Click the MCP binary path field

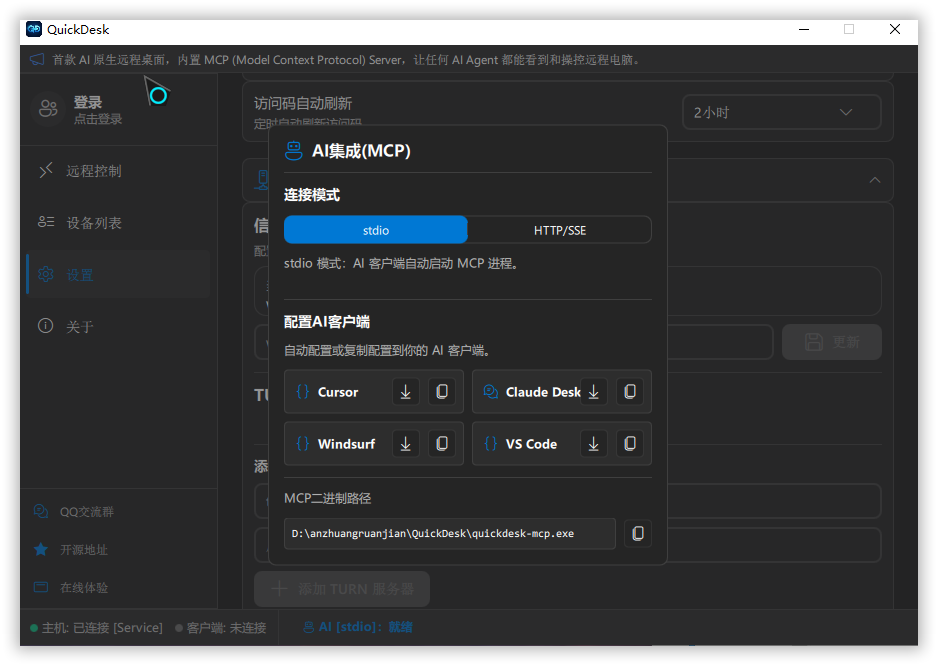[450, 534]
